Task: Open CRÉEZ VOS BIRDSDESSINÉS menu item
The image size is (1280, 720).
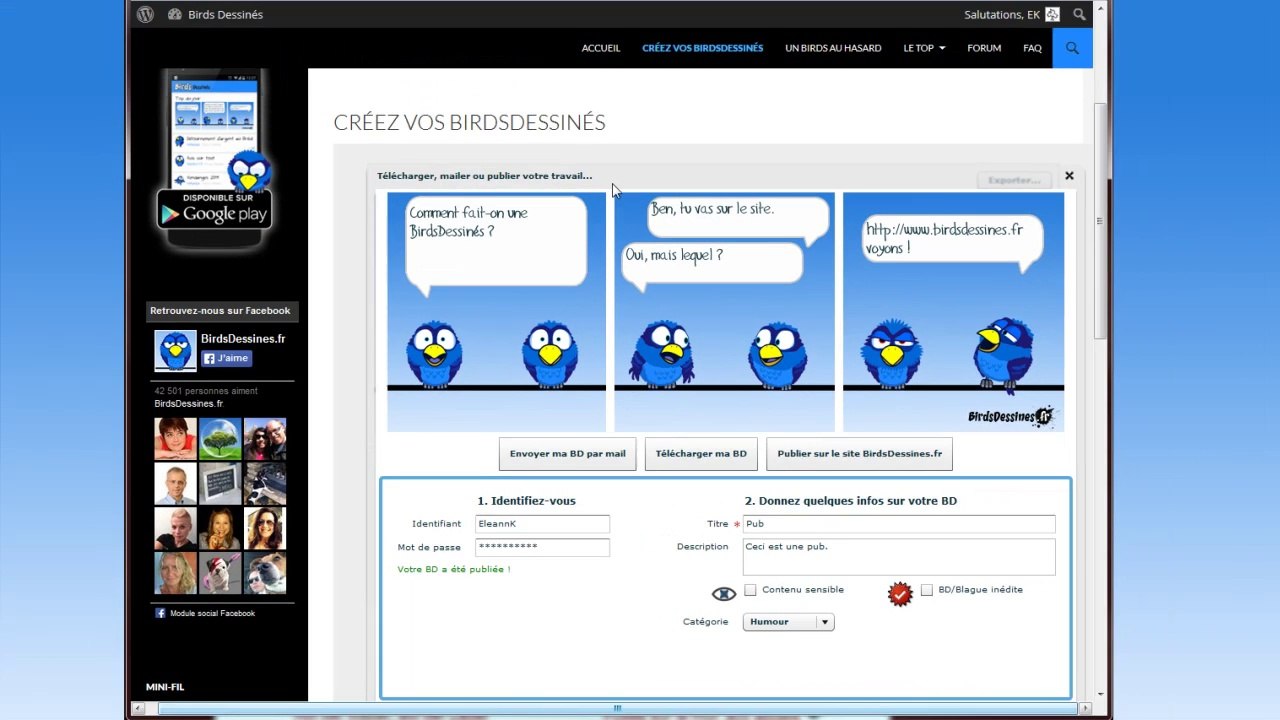Action: (x=702, y=48)
